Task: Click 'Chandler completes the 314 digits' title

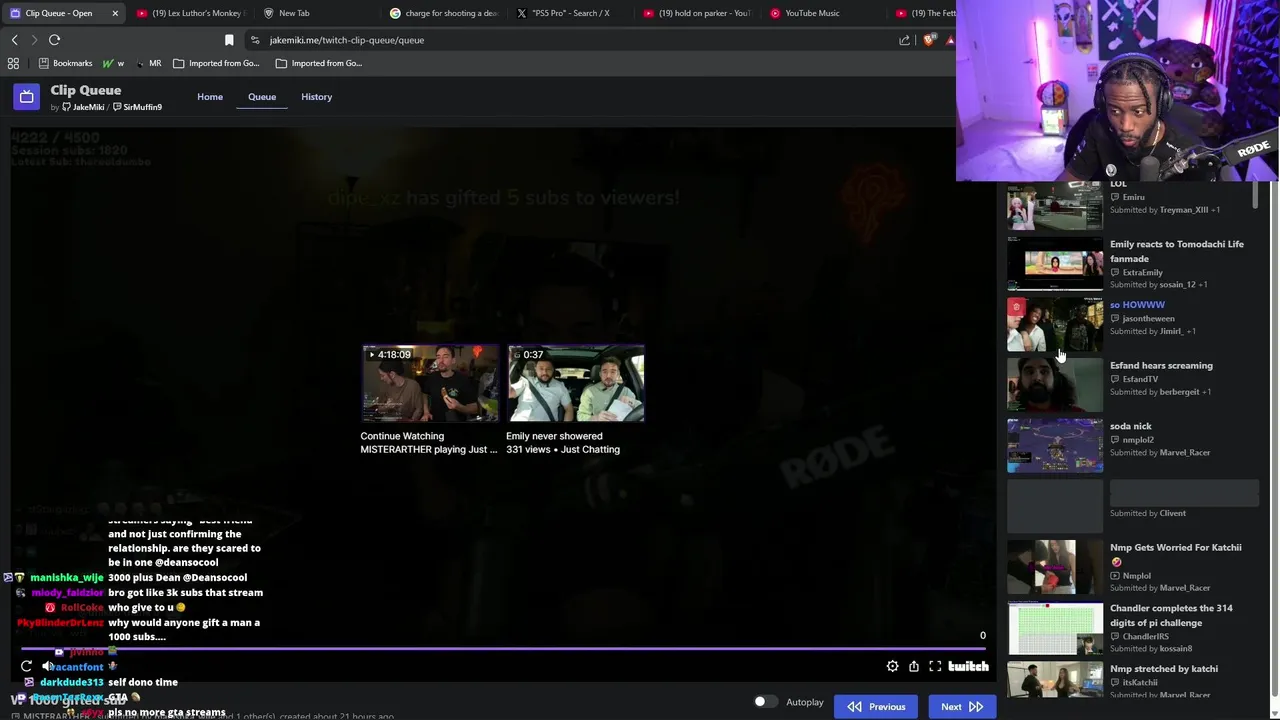Action: [x=1171, y=615]
